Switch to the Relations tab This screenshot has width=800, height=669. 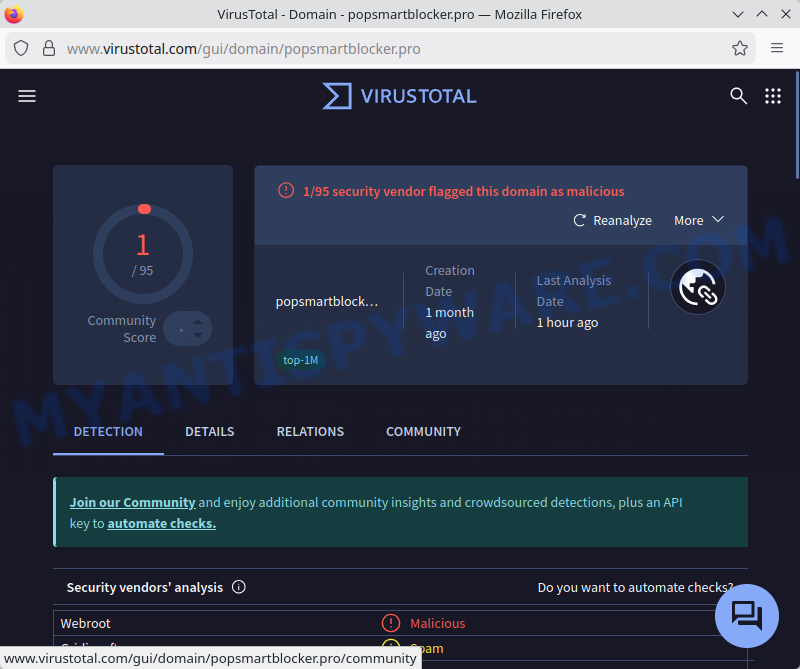point(310,432)
